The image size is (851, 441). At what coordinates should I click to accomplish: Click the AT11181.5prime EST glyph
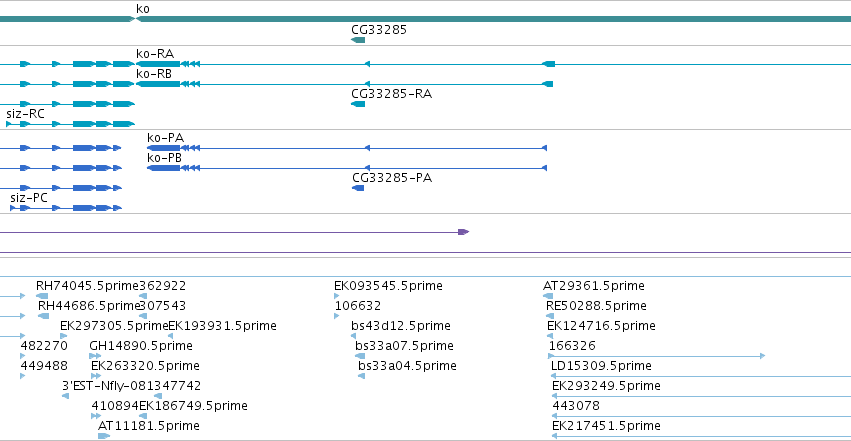pyautogui.click(x=104, y=436)
